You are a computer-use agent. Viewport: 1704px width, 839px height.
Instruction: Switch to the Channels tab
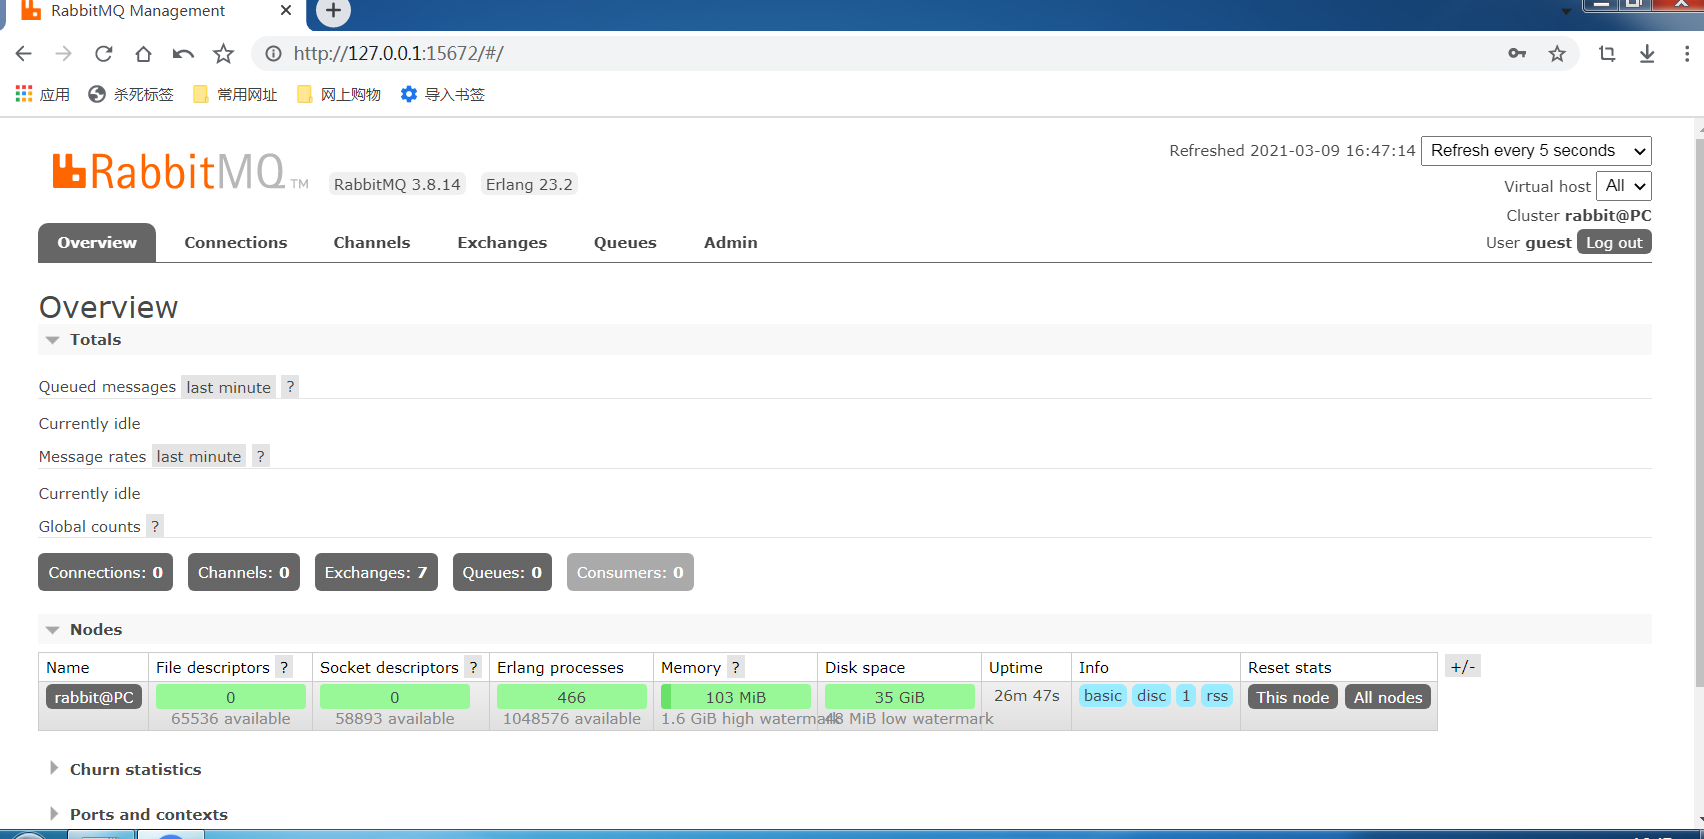pyautogui.click(x=372, y=243)
